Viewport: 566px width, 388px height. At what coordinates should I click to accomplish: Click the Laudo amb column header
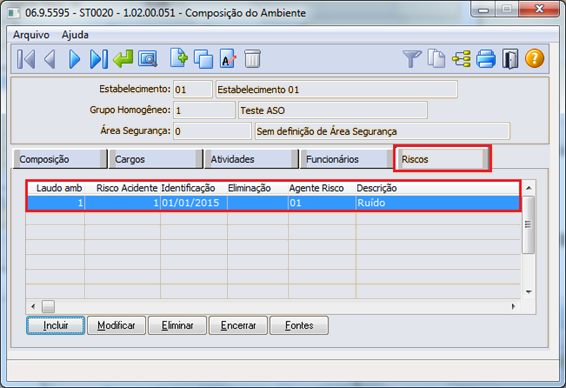click(56, 188)
